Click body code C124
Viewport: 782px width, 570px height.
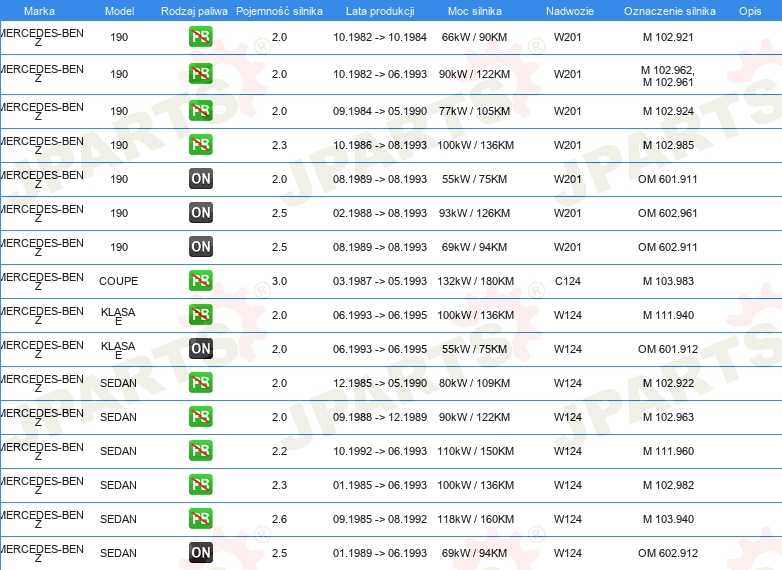point(568,281)
